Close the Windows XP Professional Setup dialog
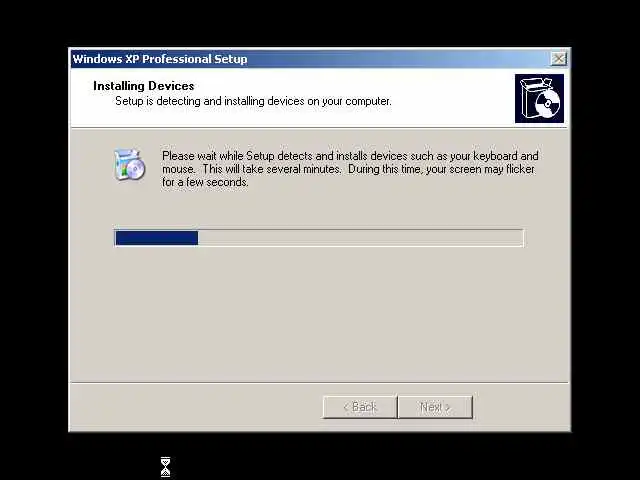Image resolution: width=640 pixels, height=480 pixels. [558, 59]
